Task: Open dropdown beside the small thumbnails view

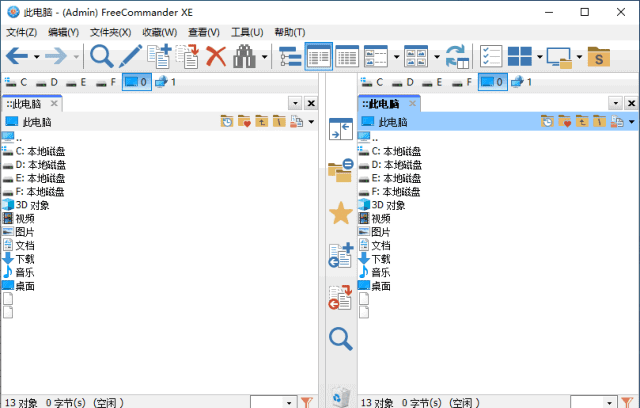Action: tap(396, 57)
